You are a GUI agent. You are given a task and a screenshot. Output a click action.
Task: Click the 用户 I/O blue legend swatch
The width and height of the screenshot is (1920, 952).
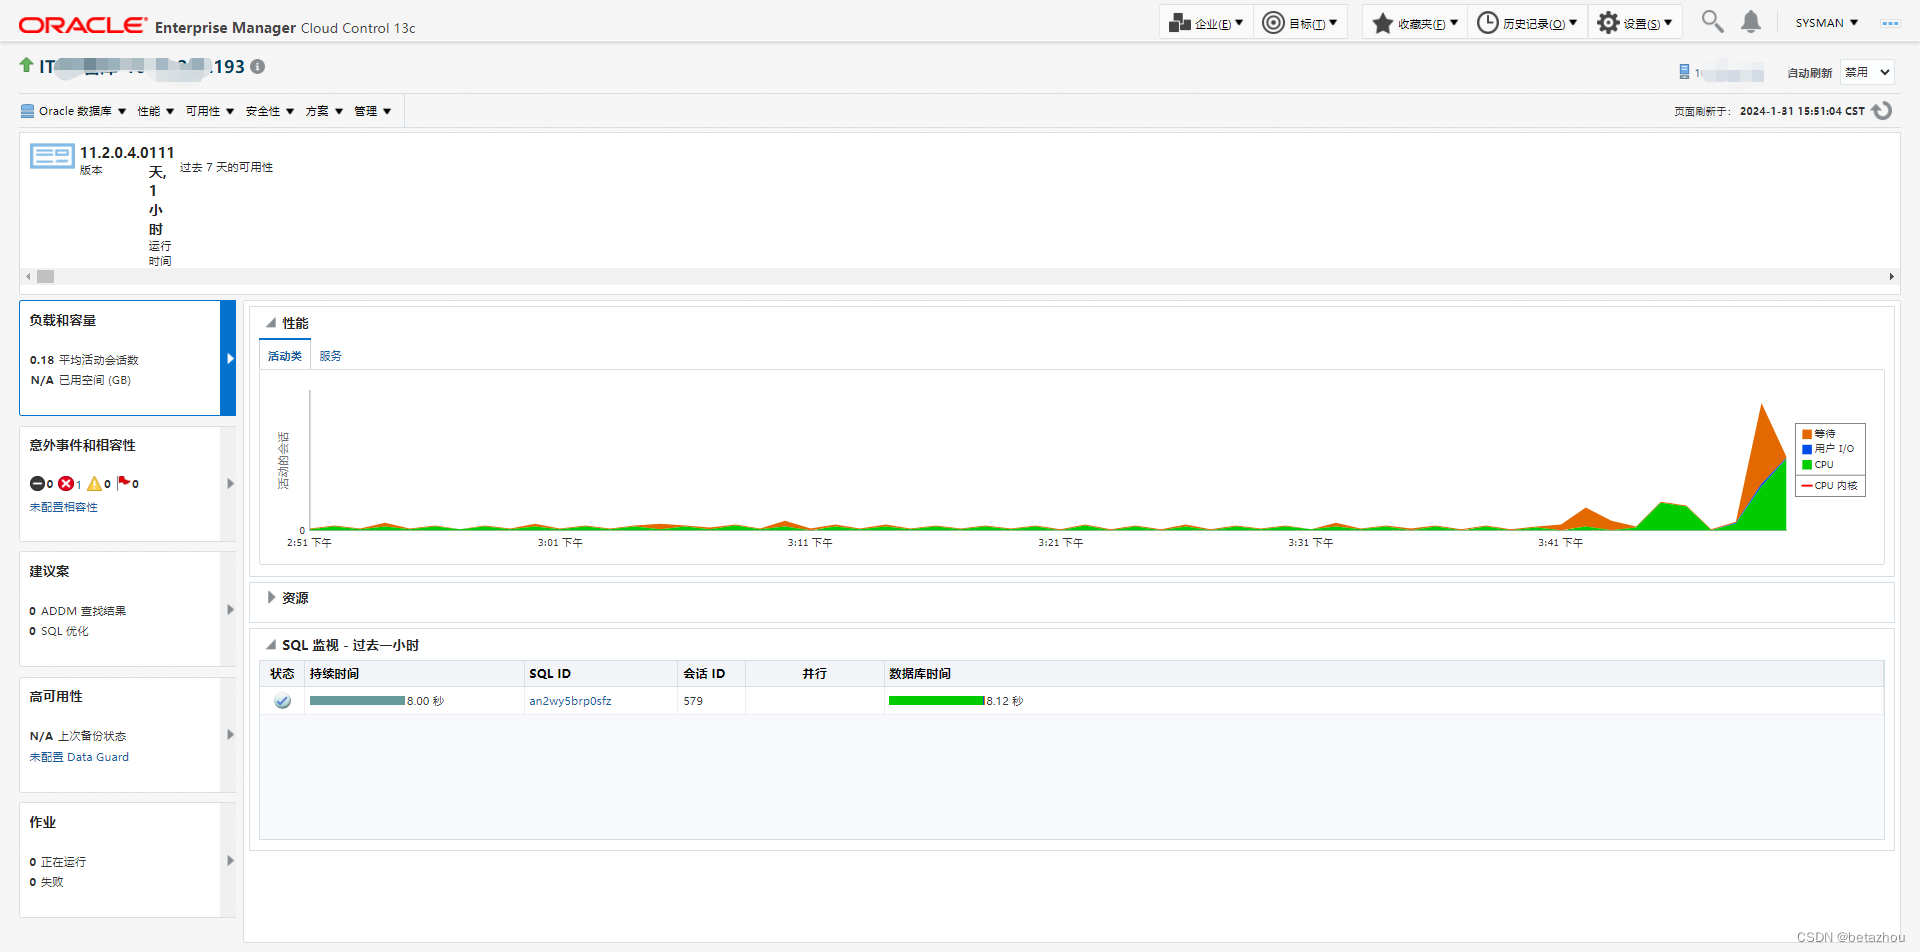pyautogui.click(x=1807, y=449)
